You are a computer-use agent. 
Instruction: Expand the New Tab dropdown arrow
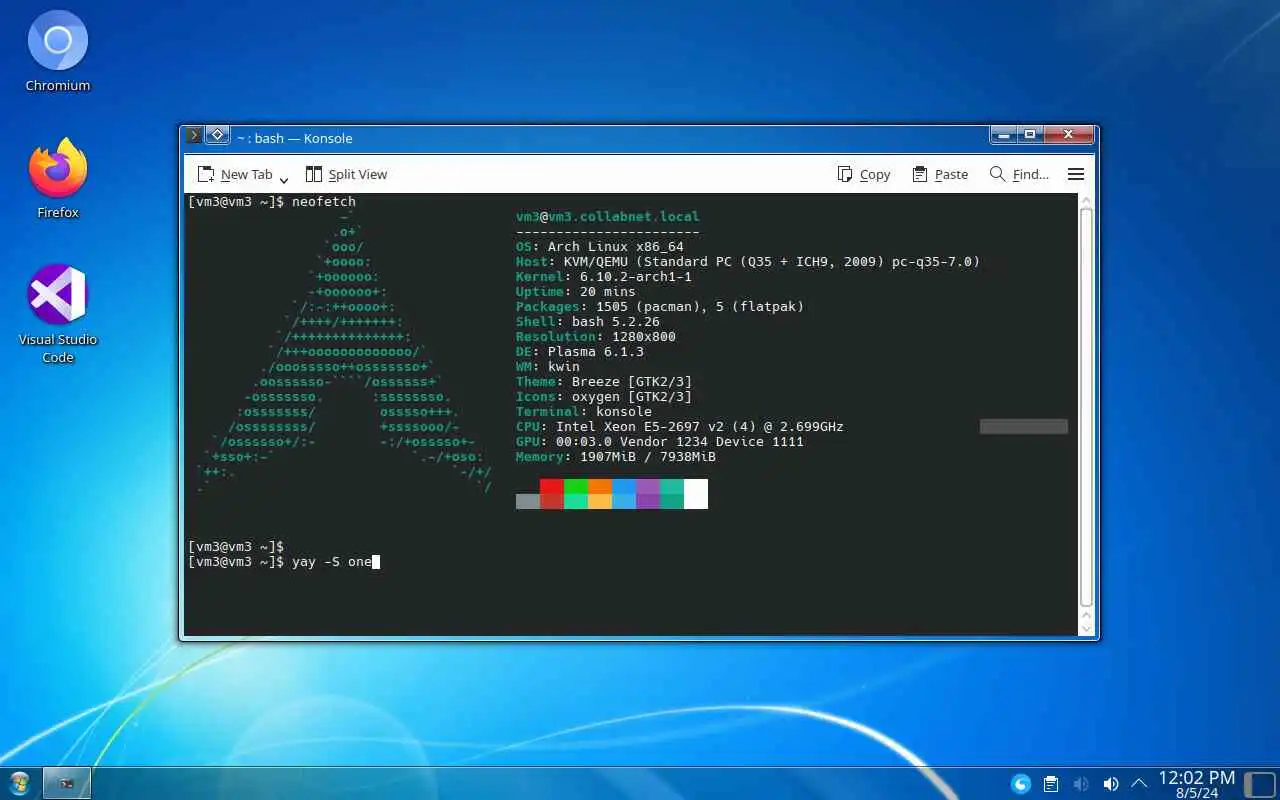(x=284, y=178)
